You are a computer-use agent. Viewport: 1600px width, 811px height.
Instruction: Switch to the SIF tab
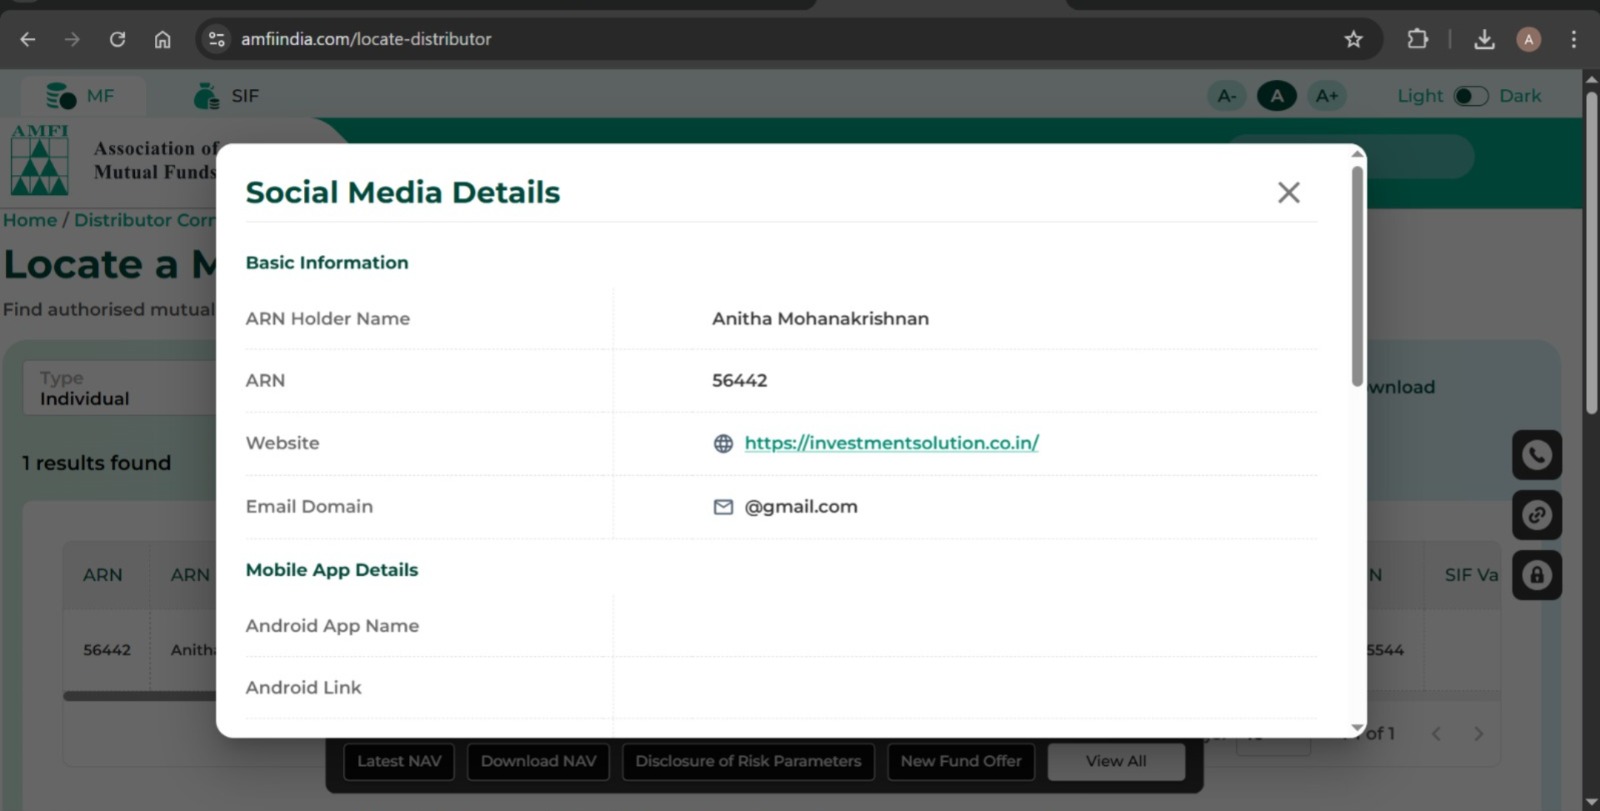pyautogui.click(x=226, y=96)
